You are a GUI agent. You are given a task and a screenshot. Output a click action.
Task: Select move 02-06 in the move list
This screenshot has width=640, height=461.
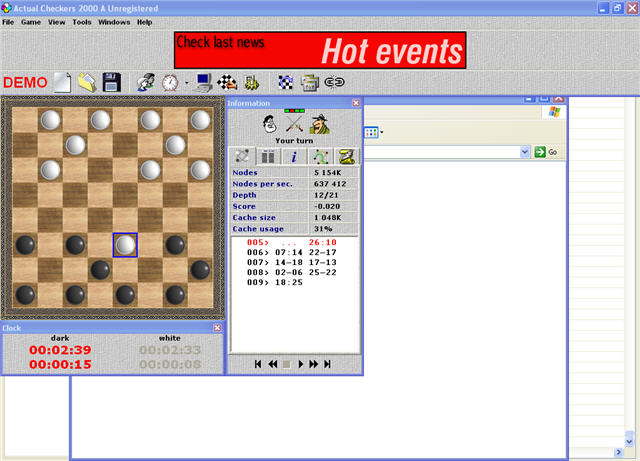[289, 272]
